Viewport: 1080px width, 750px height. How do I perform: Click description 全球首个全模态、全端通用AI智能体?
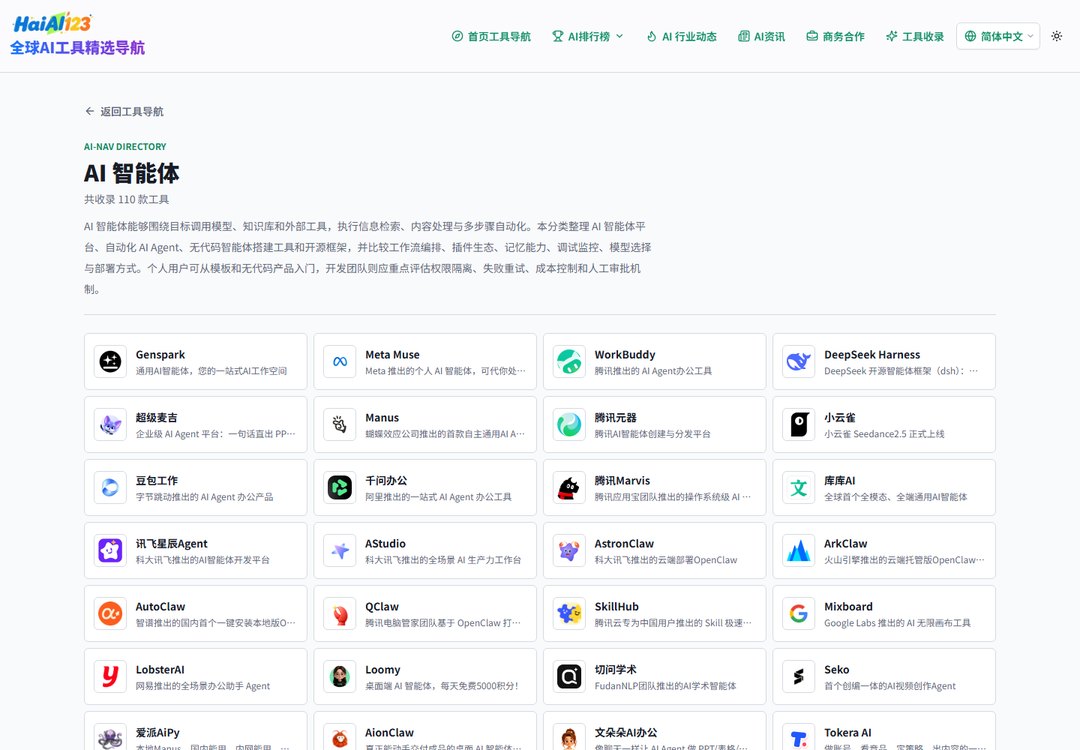tap(895, 497)
